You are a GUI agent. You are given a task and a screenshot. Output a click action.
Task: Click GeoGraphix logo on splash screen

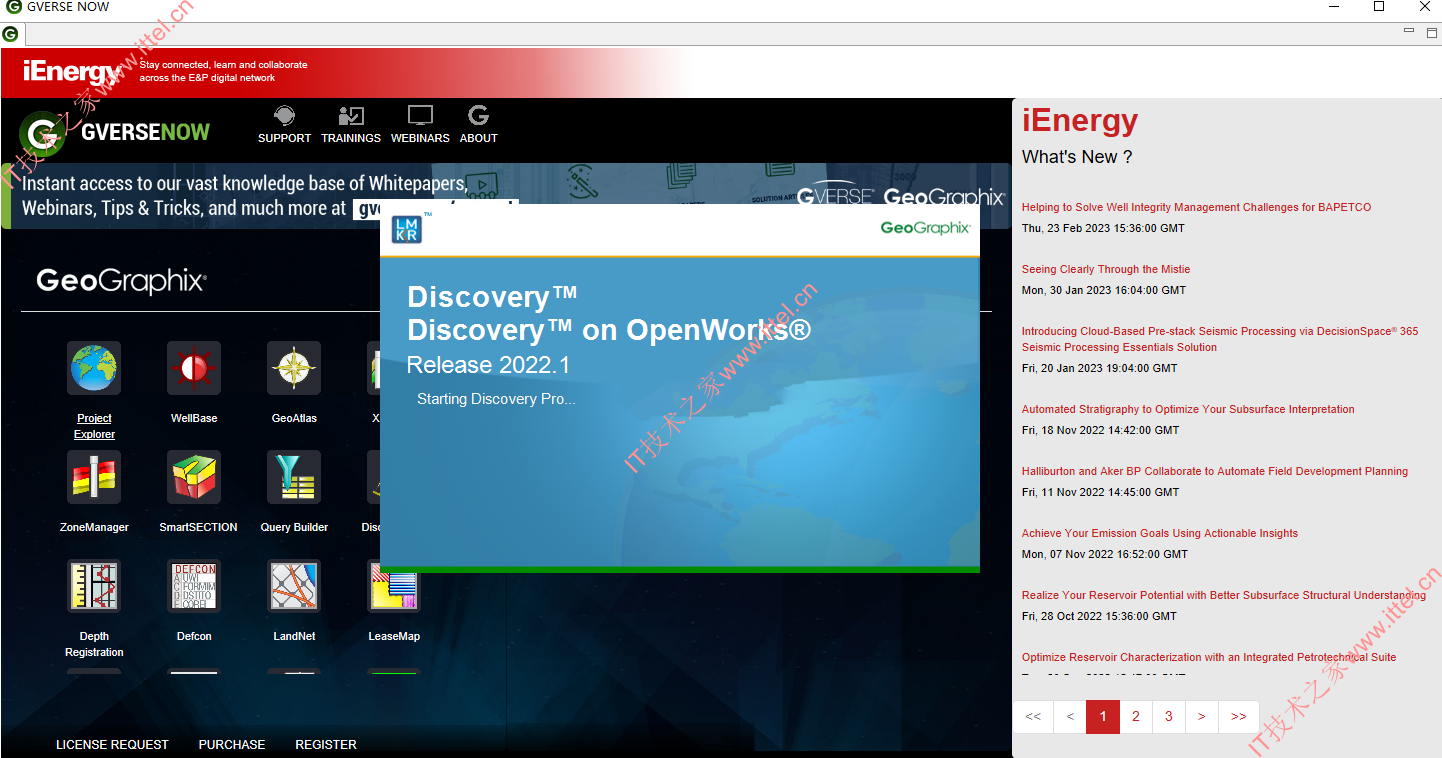click(x=925, y=228)
